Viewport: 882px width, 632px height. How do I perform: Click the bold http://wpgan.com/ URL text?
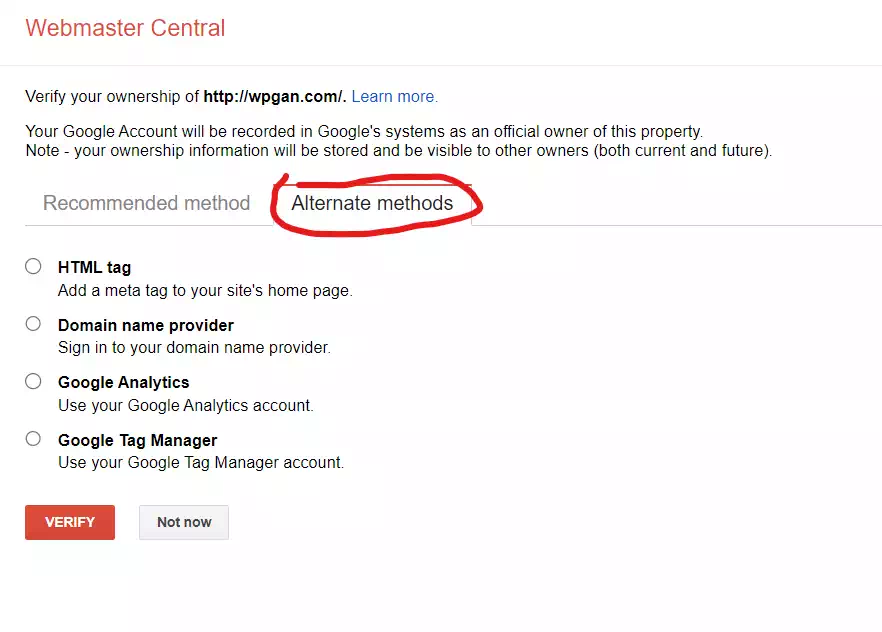274,97
